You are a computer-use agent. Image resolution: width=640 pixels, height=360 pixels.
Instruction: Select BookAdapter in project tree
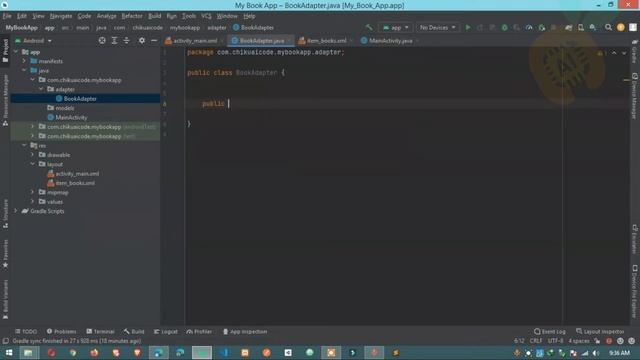80,98
